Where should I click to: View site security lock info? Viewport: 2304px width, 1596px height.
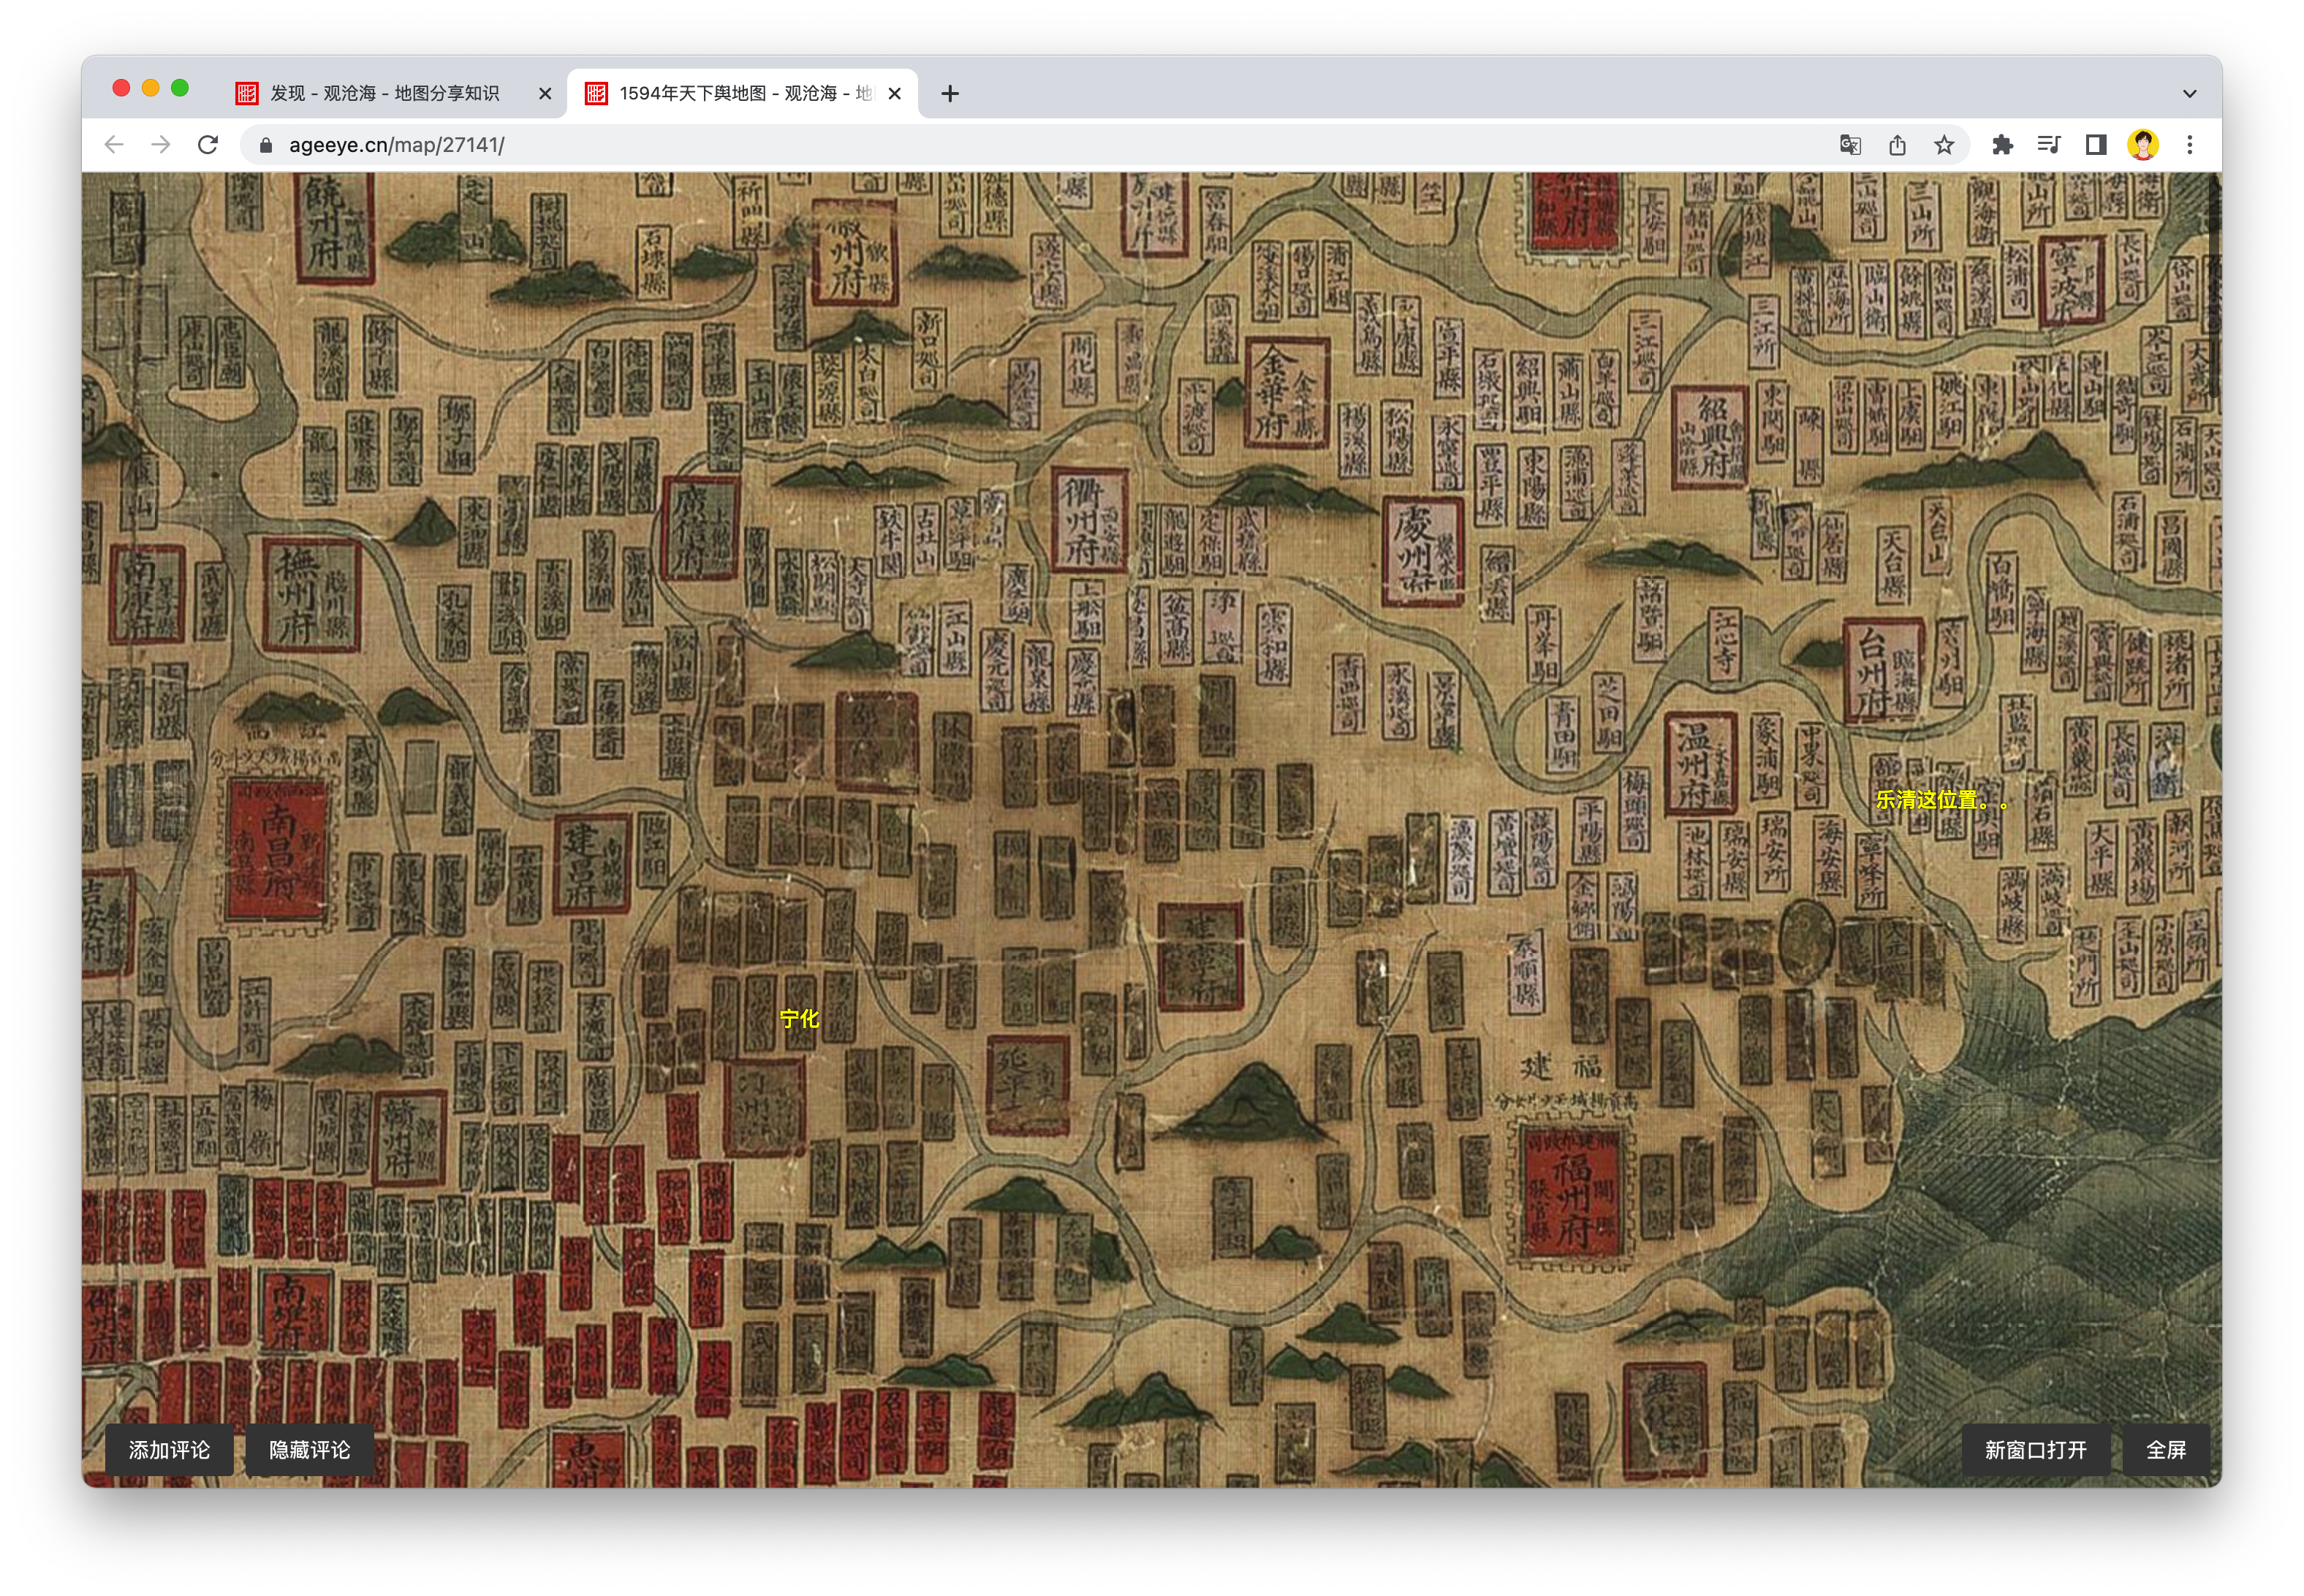click(265, 145)
